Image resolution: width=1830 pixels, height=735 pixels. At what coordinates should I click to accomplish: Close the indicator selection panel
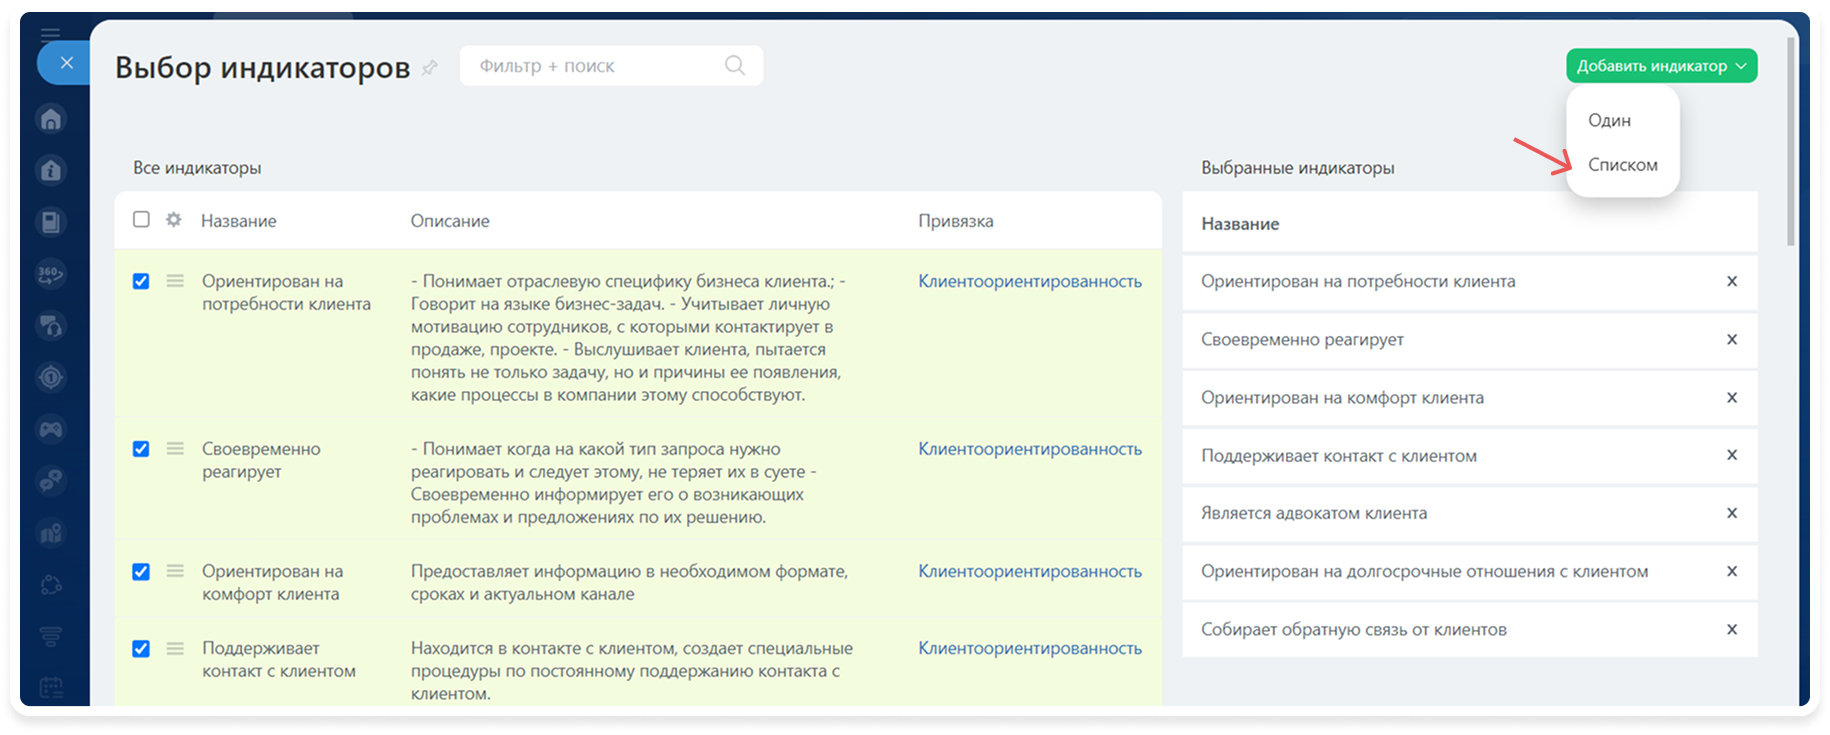pos(66,63)
